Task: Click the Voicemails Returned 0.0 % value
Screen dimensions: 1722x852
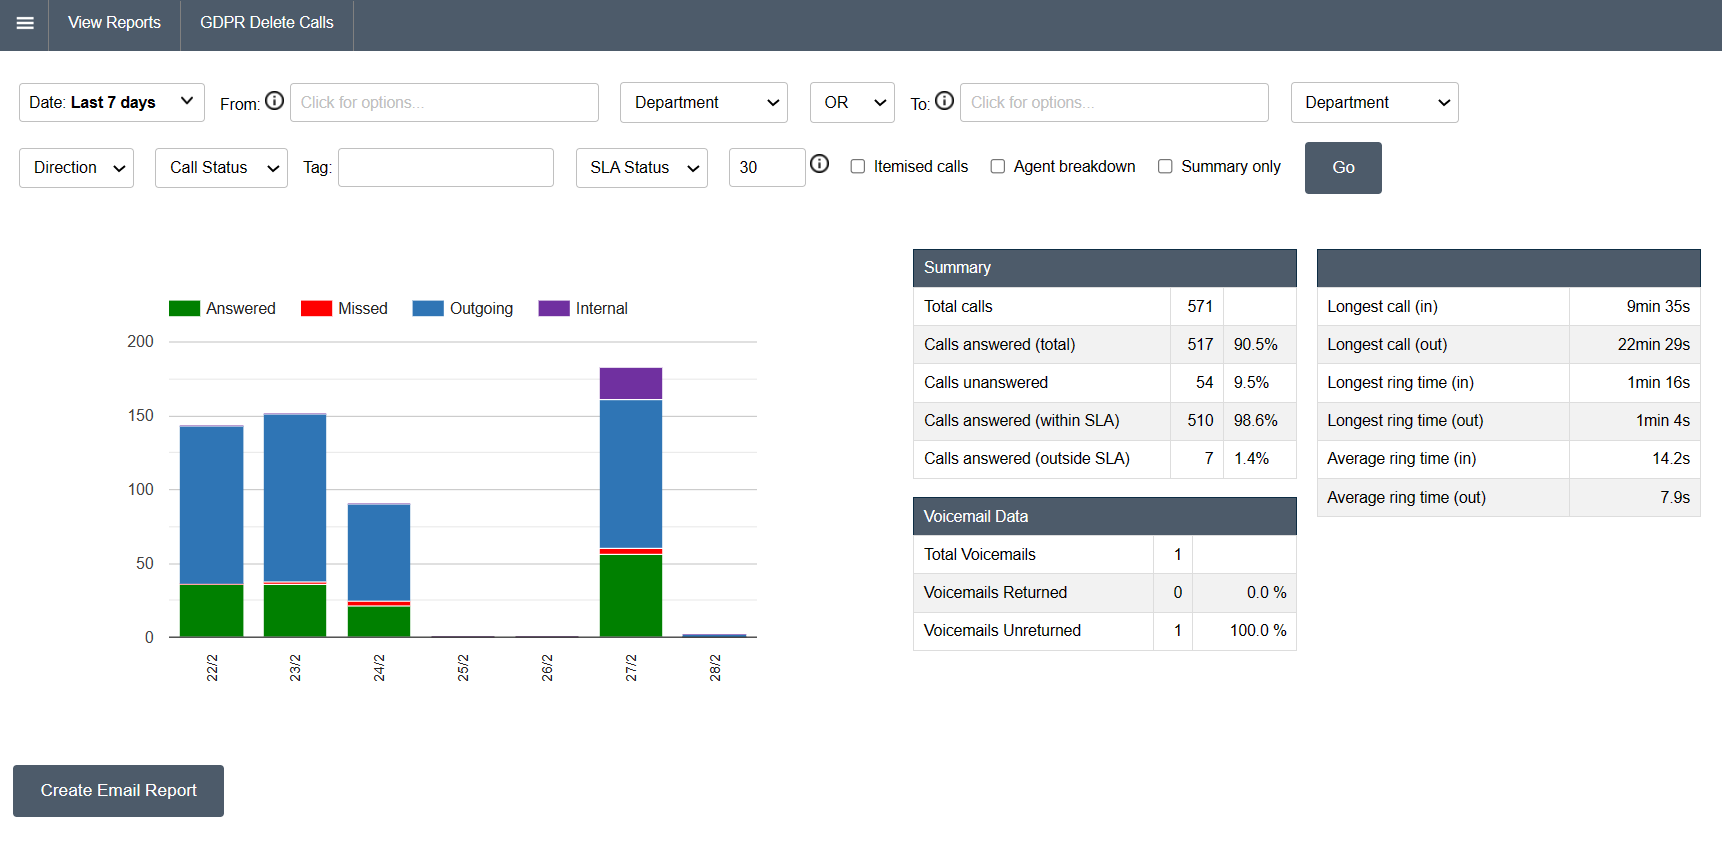Action: pyautogui.click(x=1266, y=593)
